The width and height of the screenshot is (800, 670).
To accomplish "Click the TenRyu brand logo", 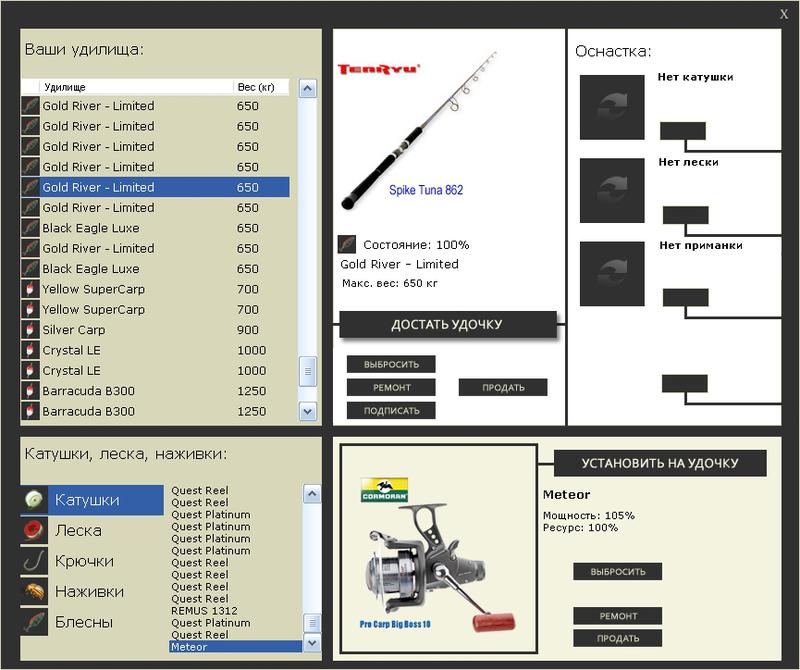I will point(379,69).
